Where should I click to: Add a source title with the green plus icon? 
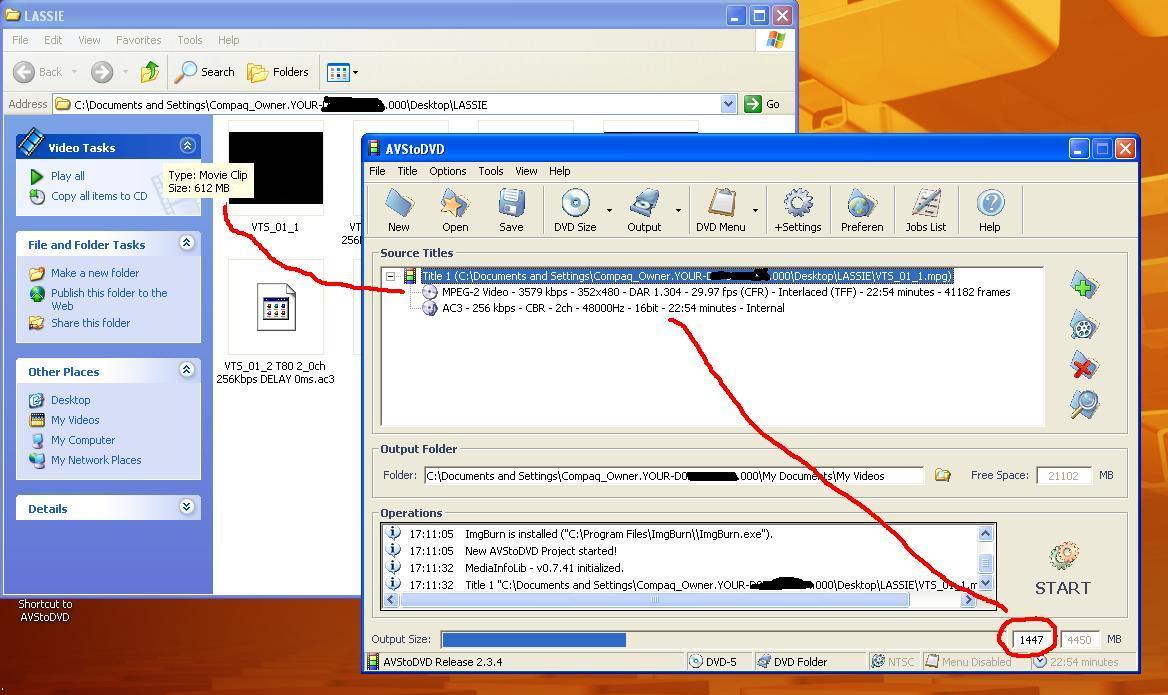1084,286
